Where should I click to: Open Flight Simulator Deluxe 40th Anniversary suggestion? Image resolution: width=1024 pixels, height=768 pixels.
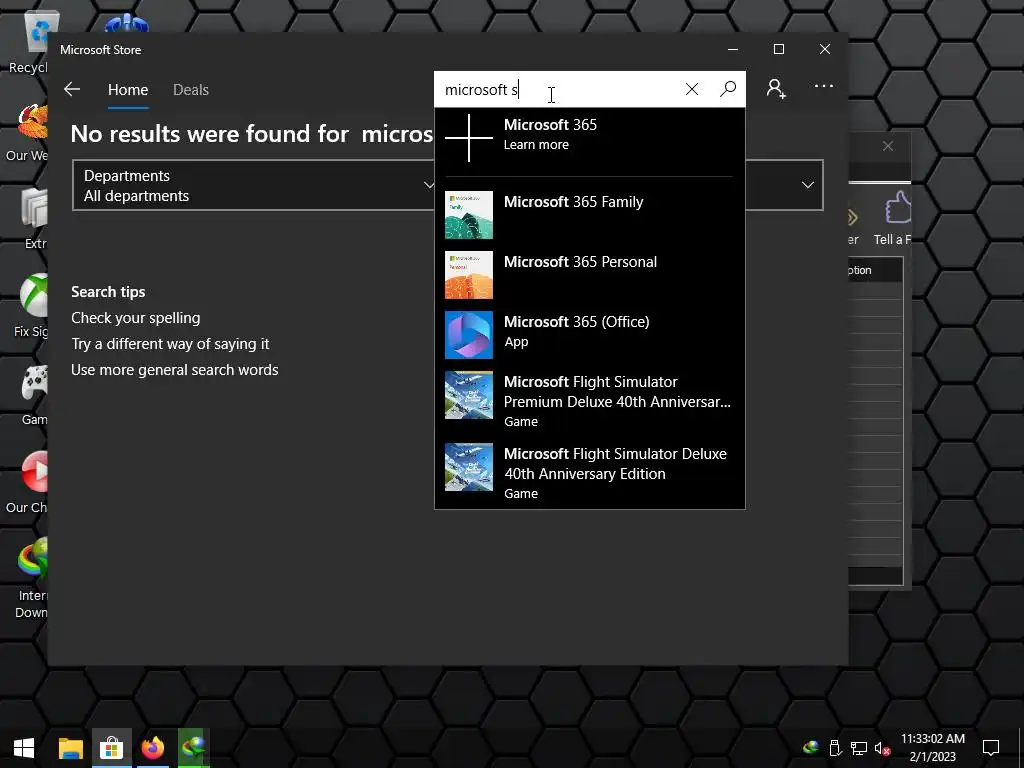pyautogui.click(x=590, y=473)
